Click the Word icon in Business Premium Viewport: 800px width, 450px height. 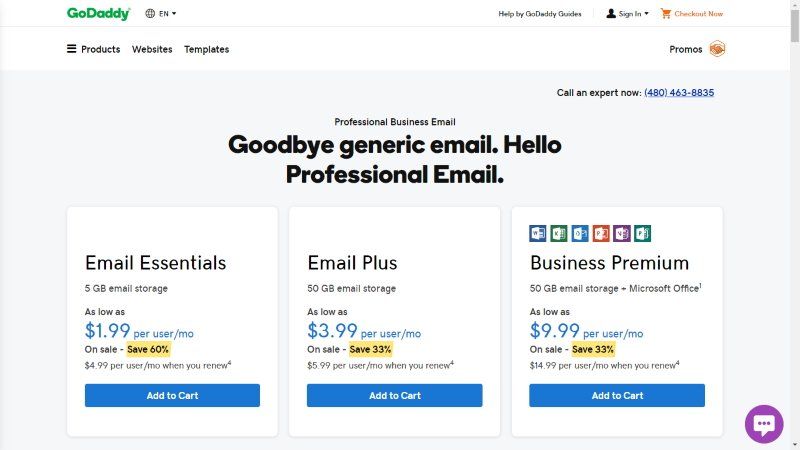tap(538, 234)
